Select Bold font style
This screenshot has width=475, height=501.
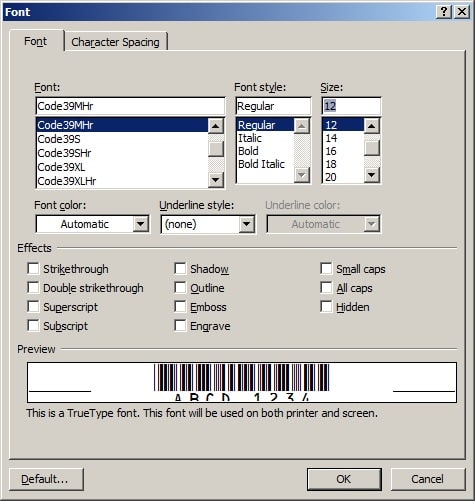[x=265, y=151]
